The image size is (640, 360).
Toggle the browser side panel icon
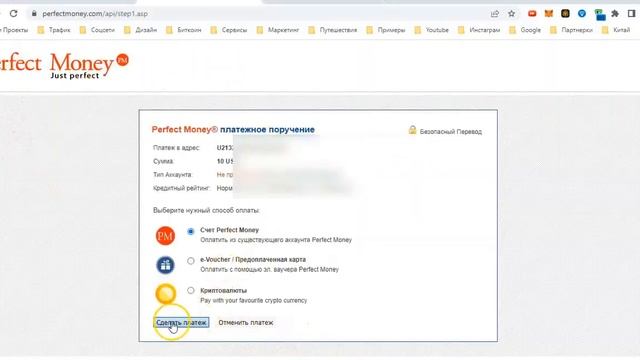tap(631, 13)
